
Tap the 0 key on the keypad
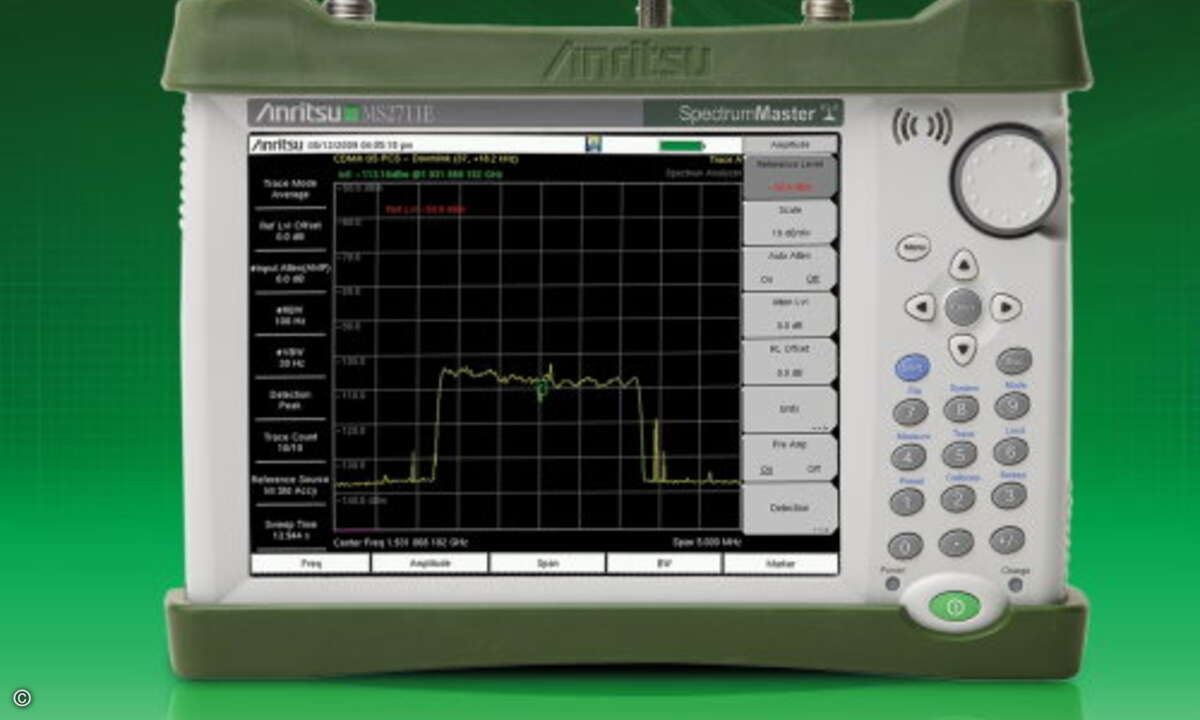point(905,546)
